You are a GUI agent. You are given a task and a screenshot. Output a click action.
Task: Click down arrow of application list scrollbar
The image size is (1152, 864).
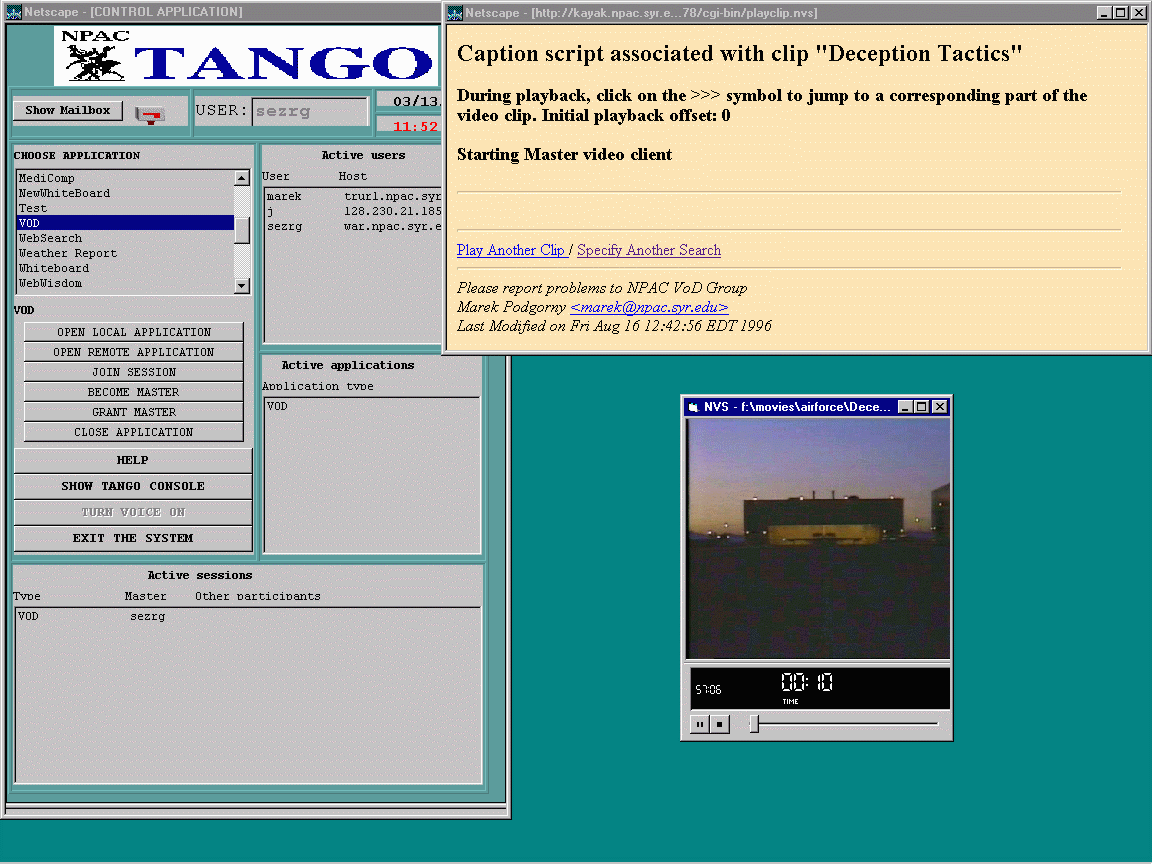click(x=242, y=286)
